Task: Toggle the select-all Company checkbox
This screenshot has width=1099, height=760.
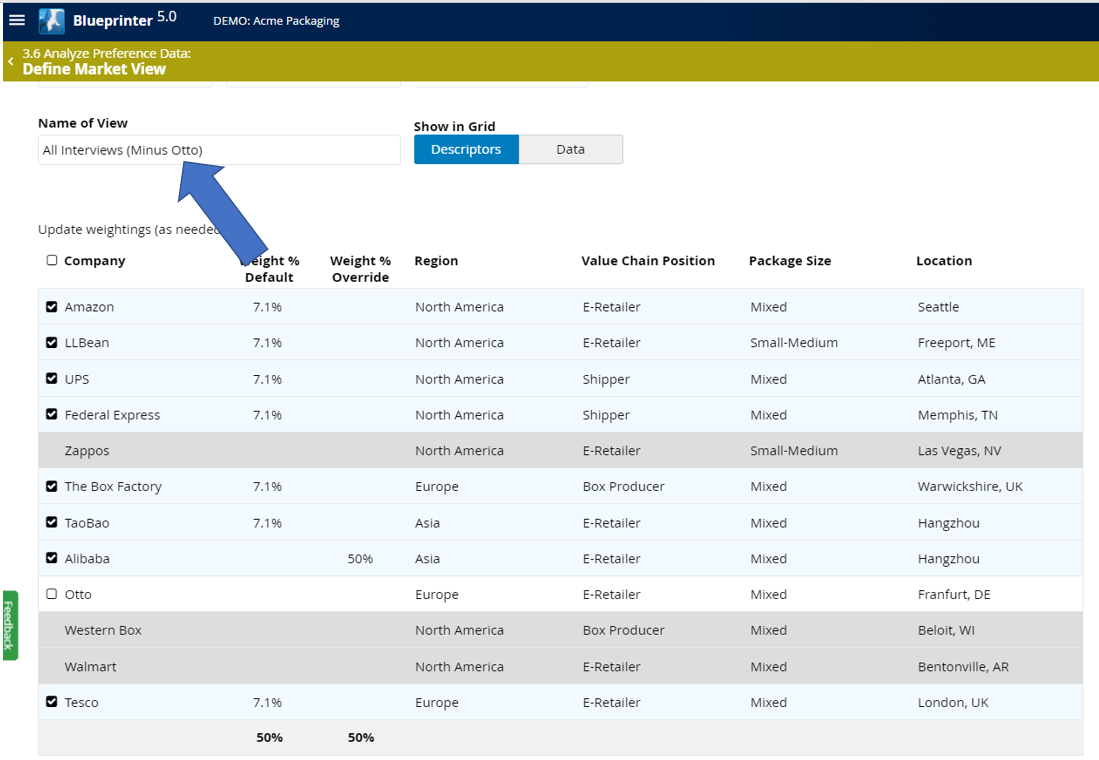Action: click(52, 260)
